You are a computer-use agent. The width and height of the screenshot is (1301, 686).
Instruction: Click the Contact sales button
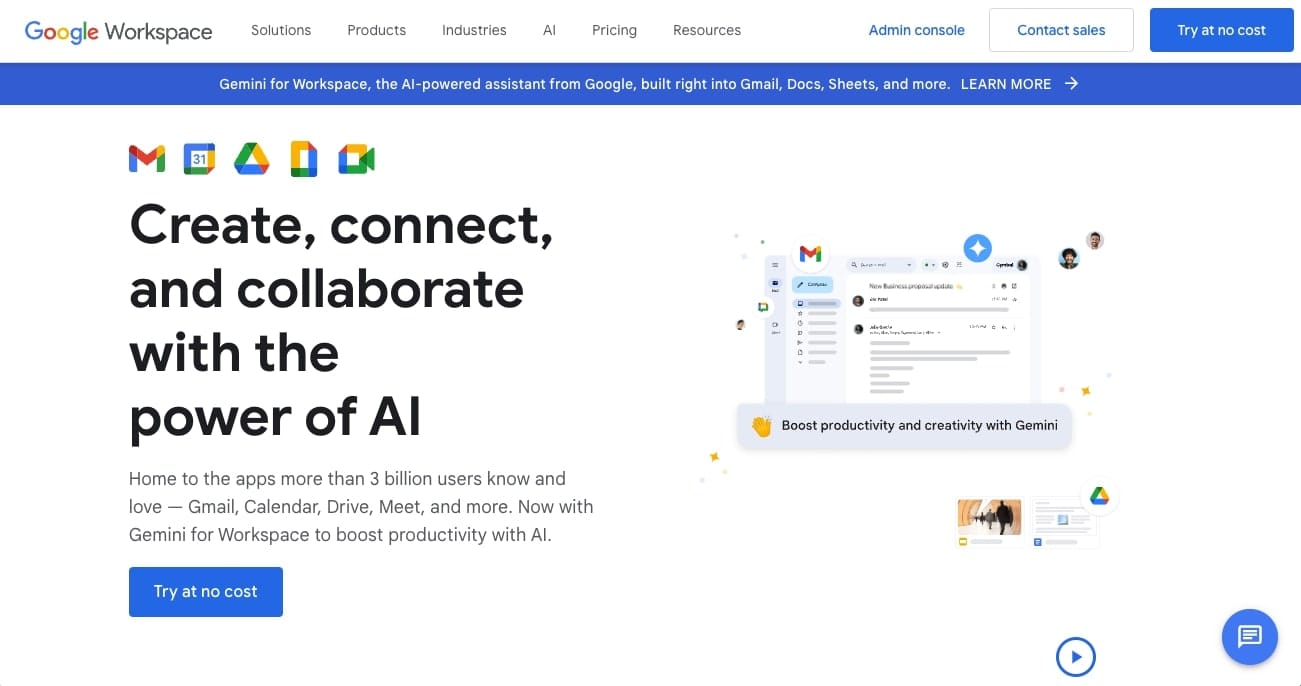click(x=1061, y=30)
